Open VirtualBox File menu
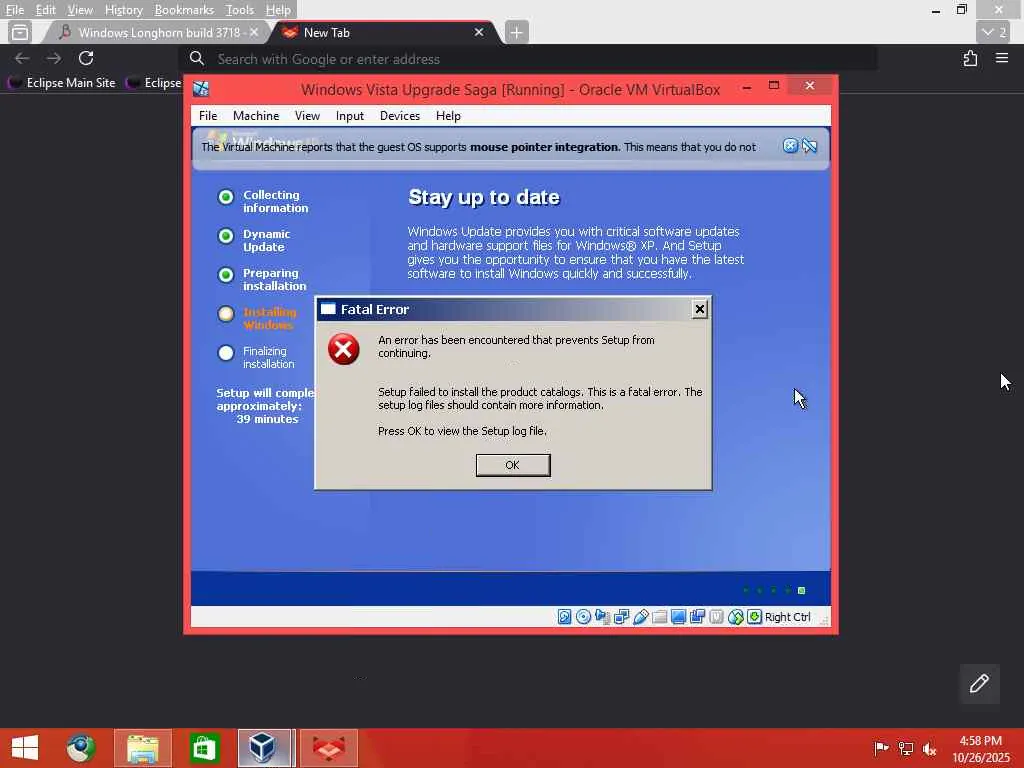 [x=208, y=116]
